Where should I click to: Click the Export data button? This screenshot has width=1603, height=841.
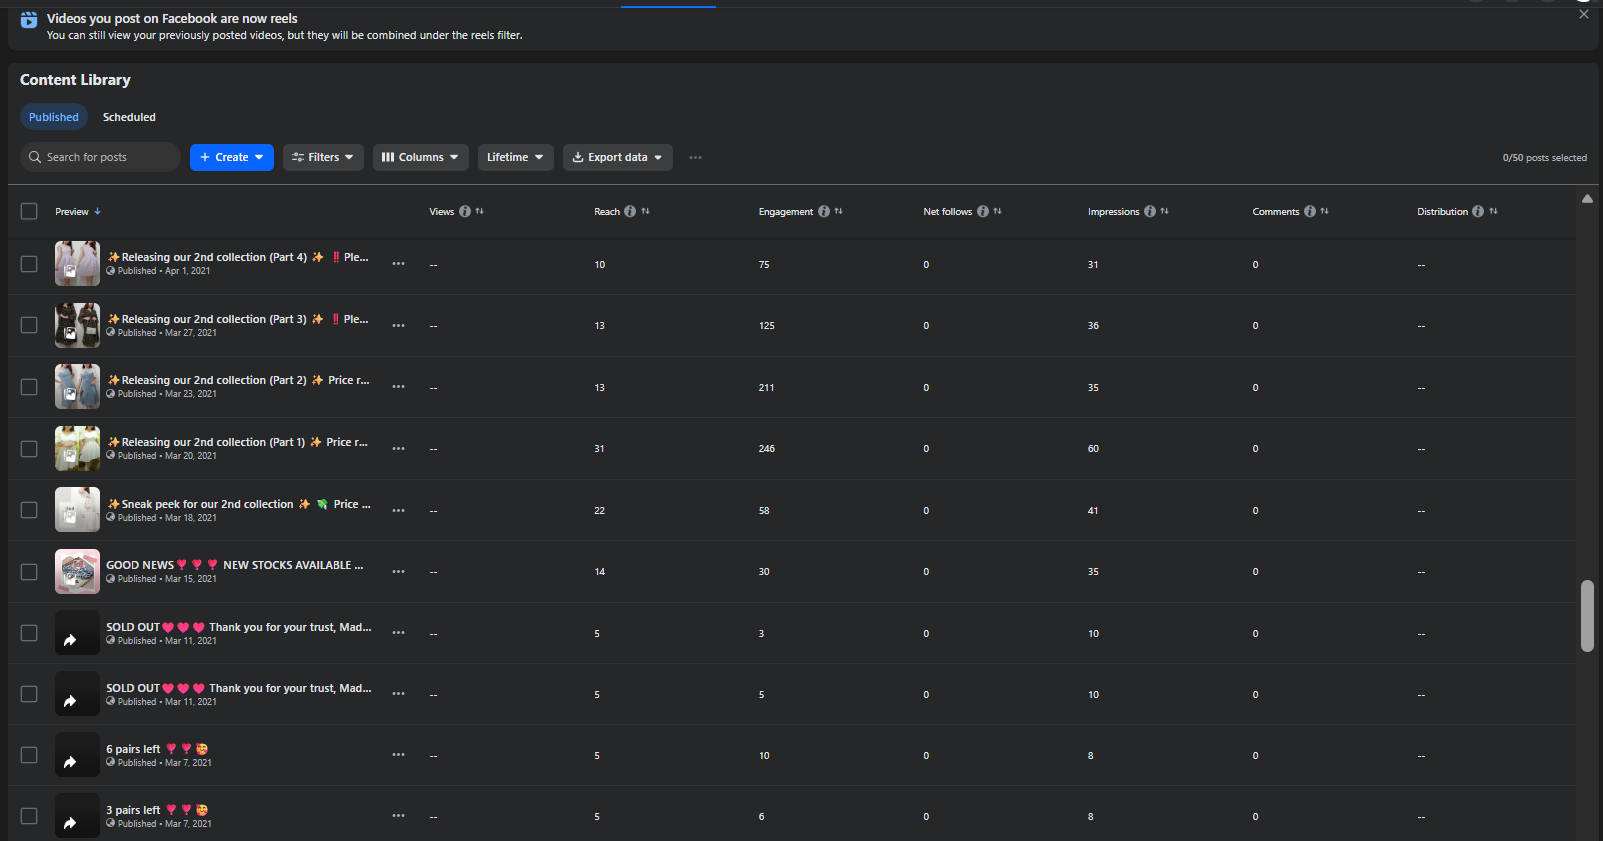pyautogui.click(x=617, y=158)
